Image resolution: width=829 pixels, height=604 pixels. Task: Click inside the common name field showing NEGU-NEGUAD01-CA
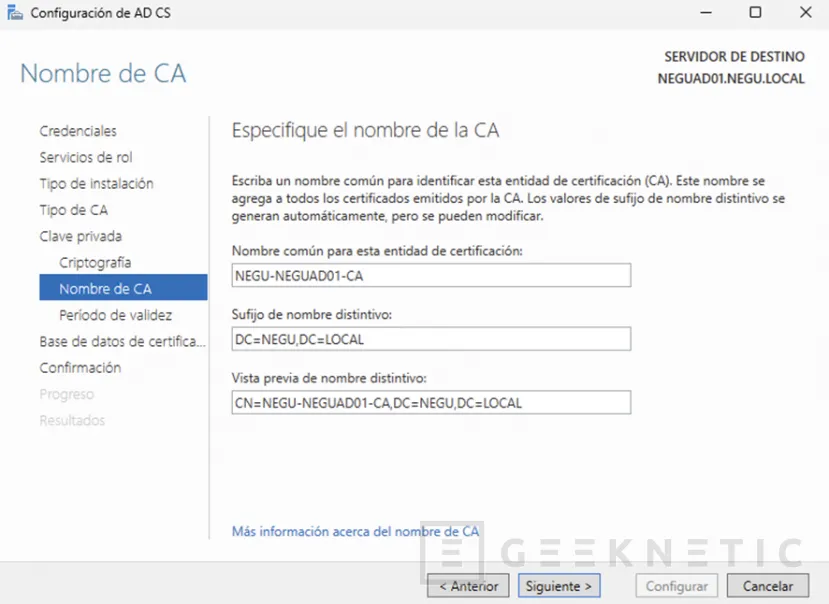click(x=430, y=275)
